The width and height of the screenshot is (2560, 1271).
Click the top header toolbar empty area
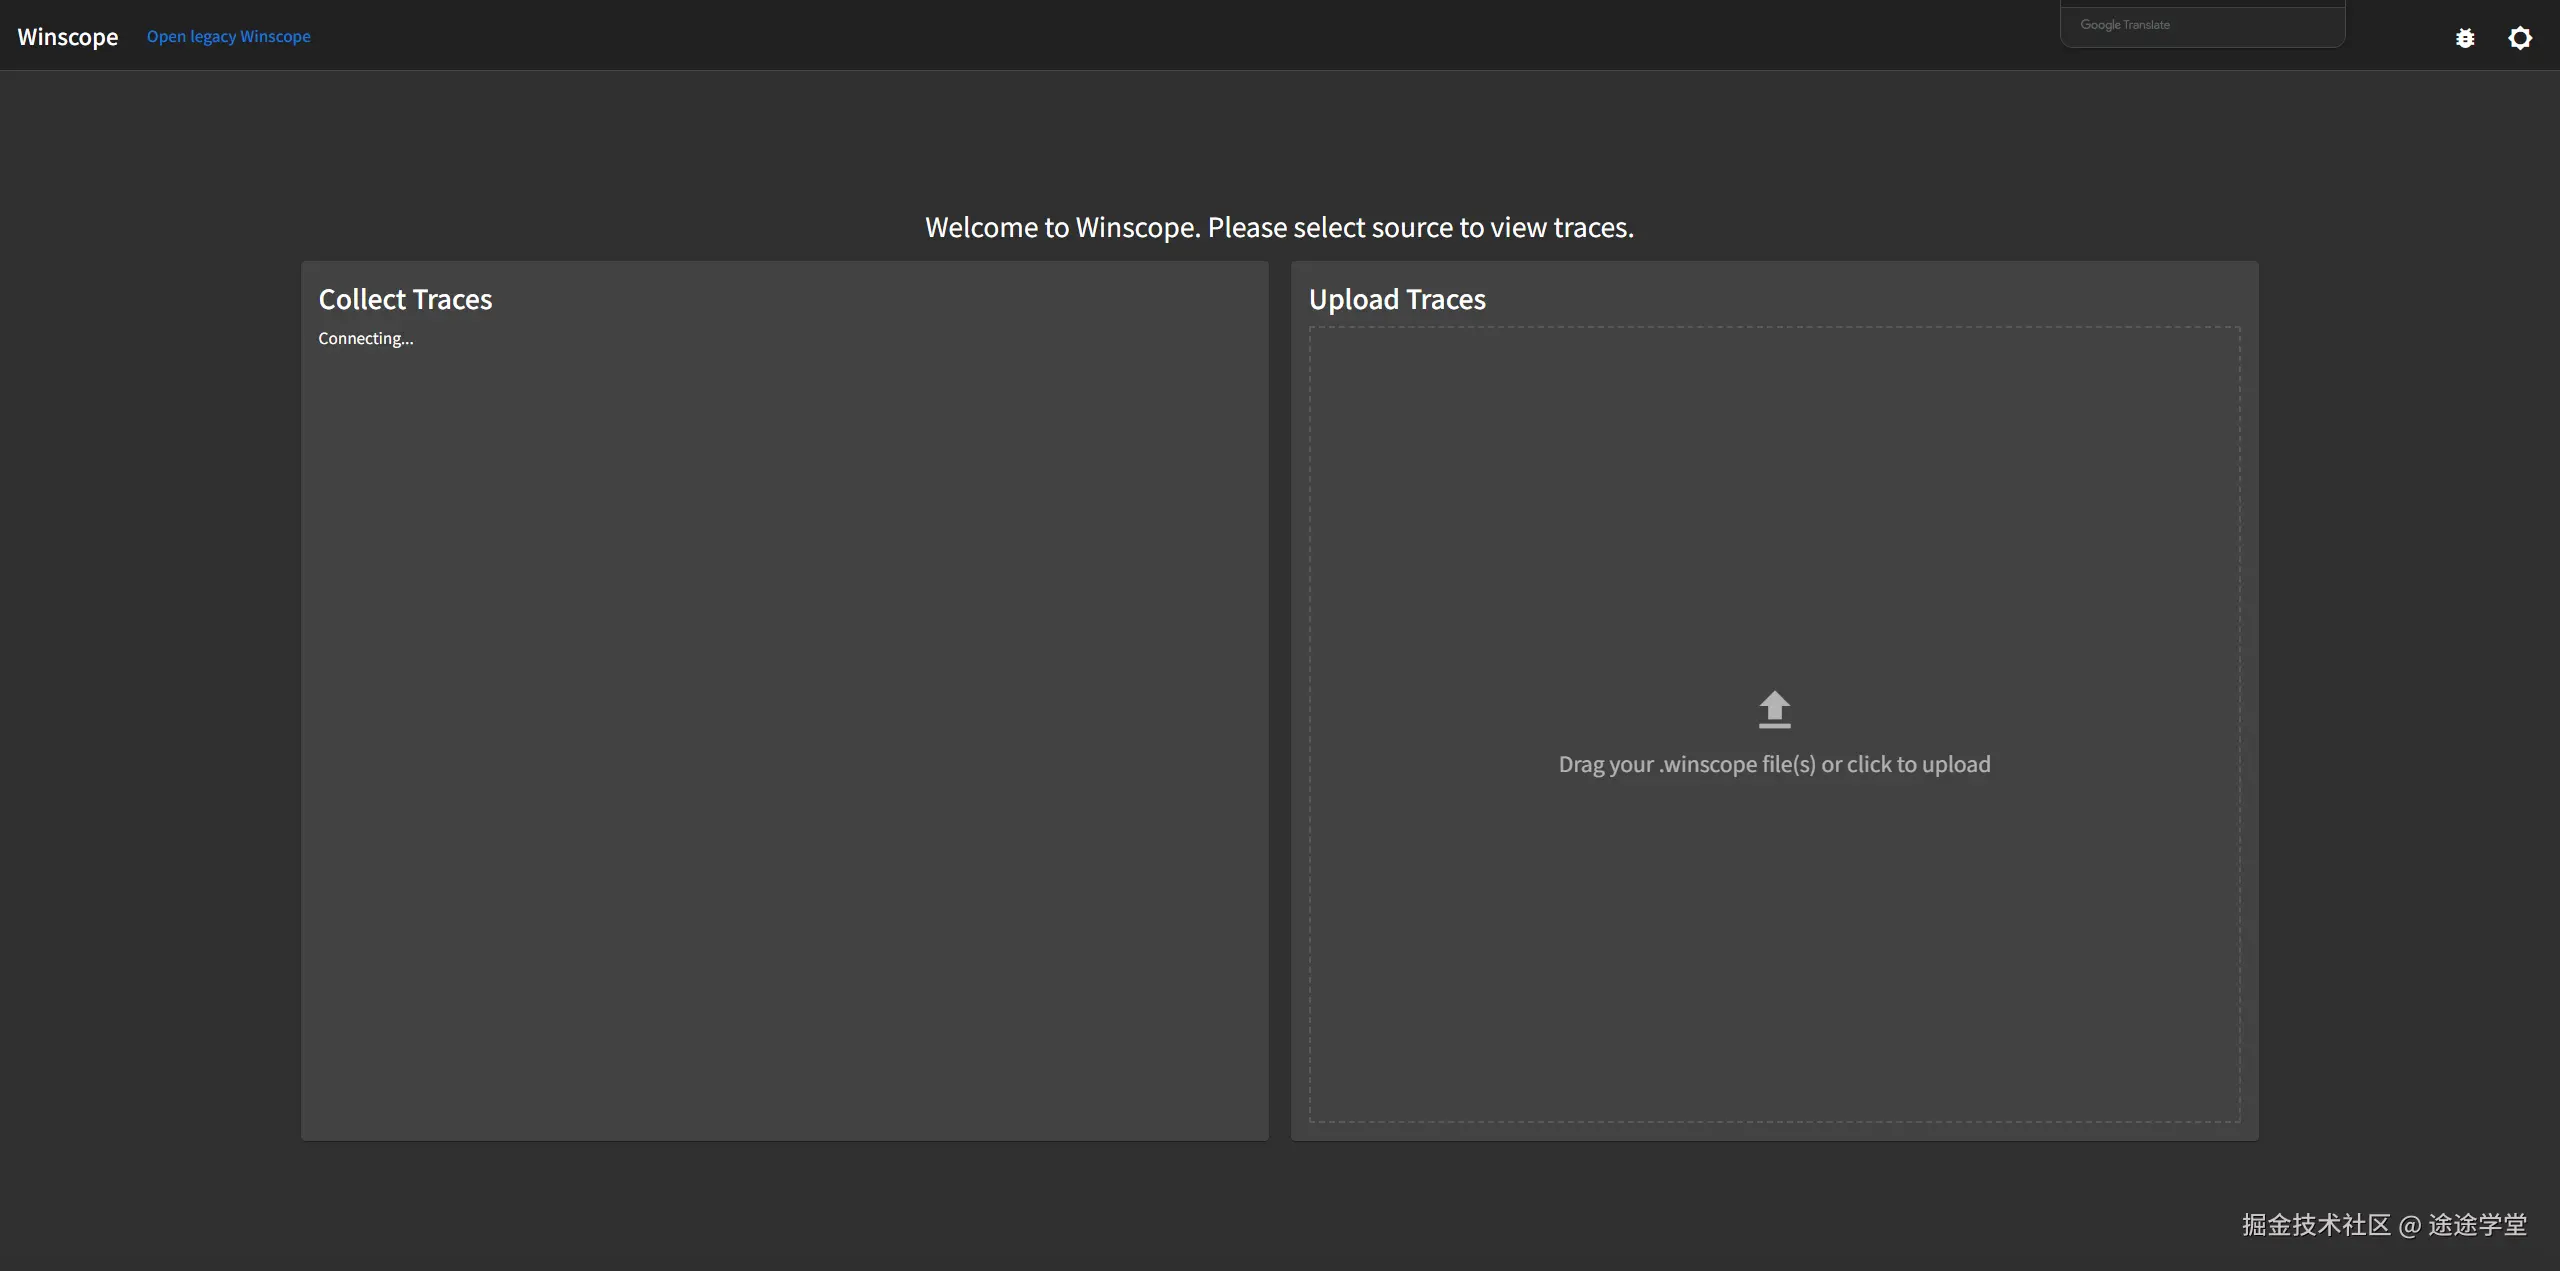[x=1200, y=36]
